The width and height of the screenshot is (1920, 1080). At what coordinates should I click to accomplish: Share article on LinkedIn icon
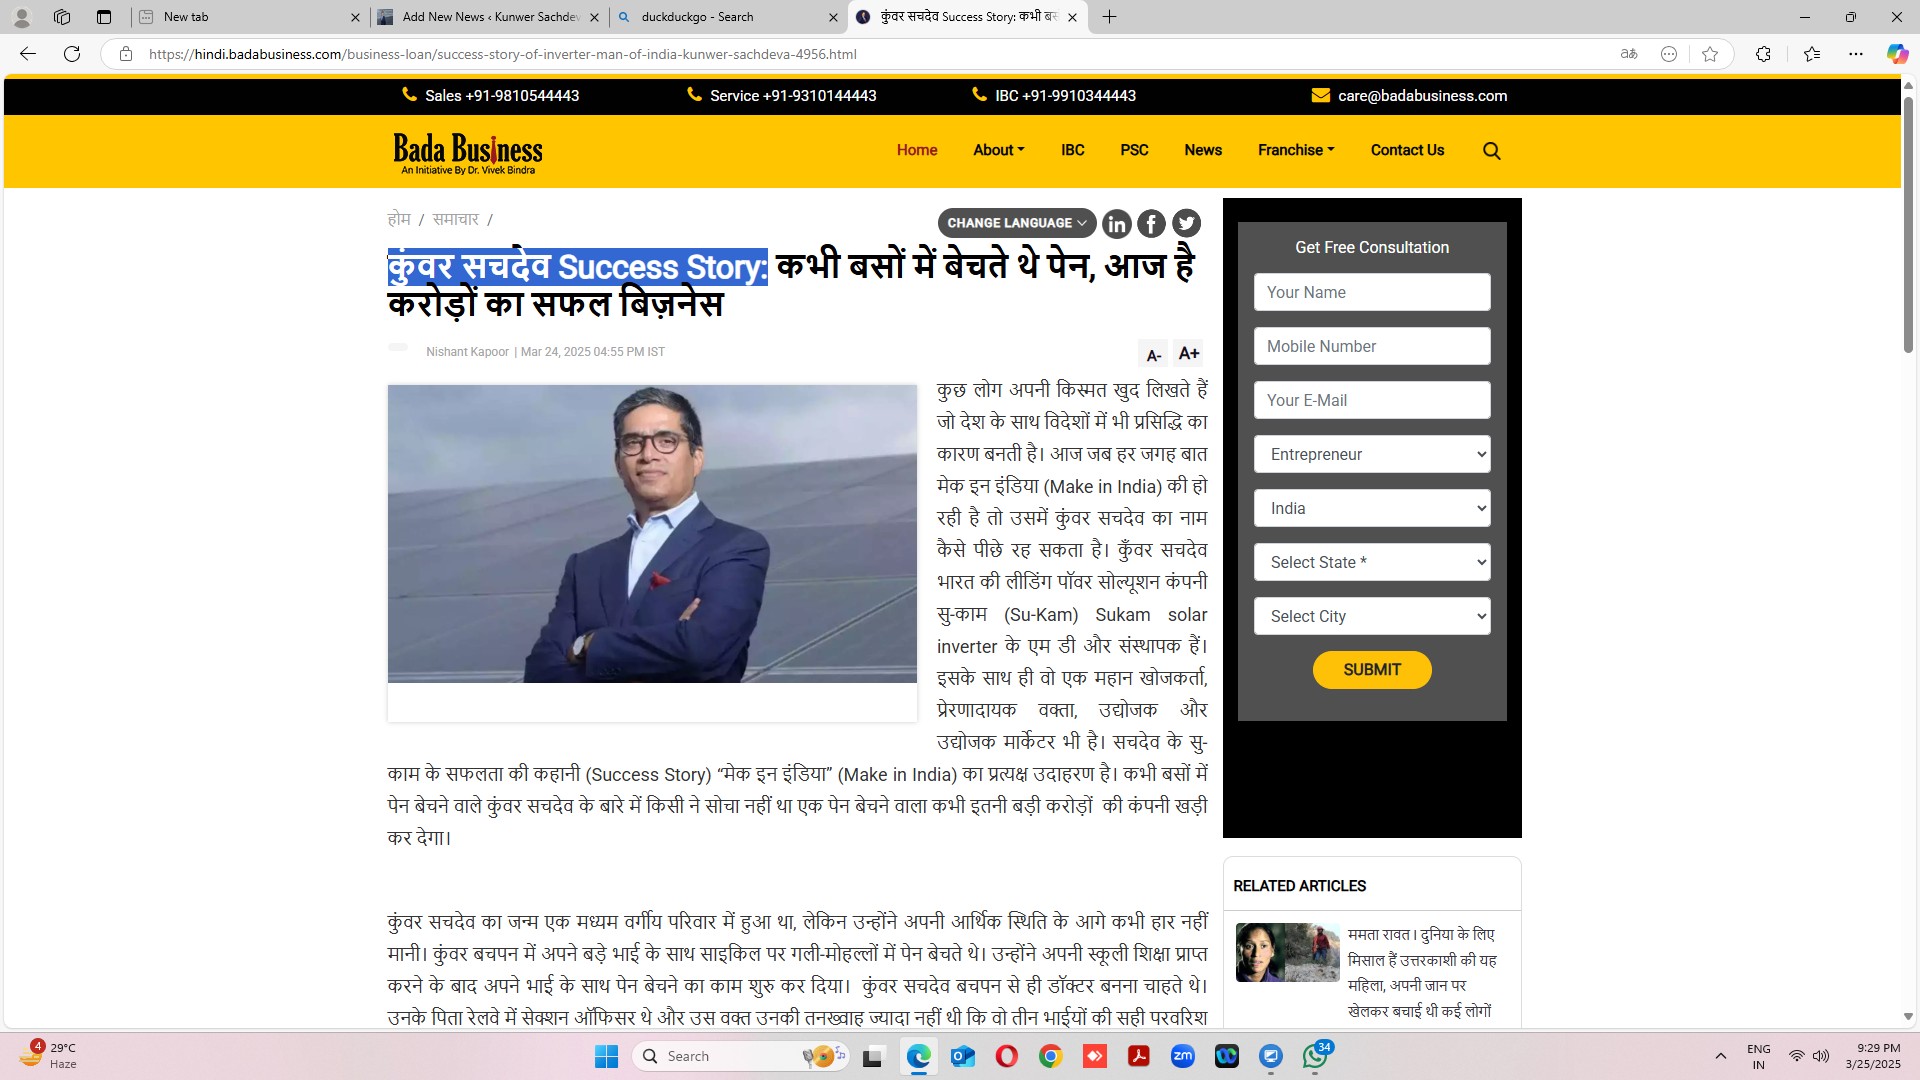(1116, 224)
